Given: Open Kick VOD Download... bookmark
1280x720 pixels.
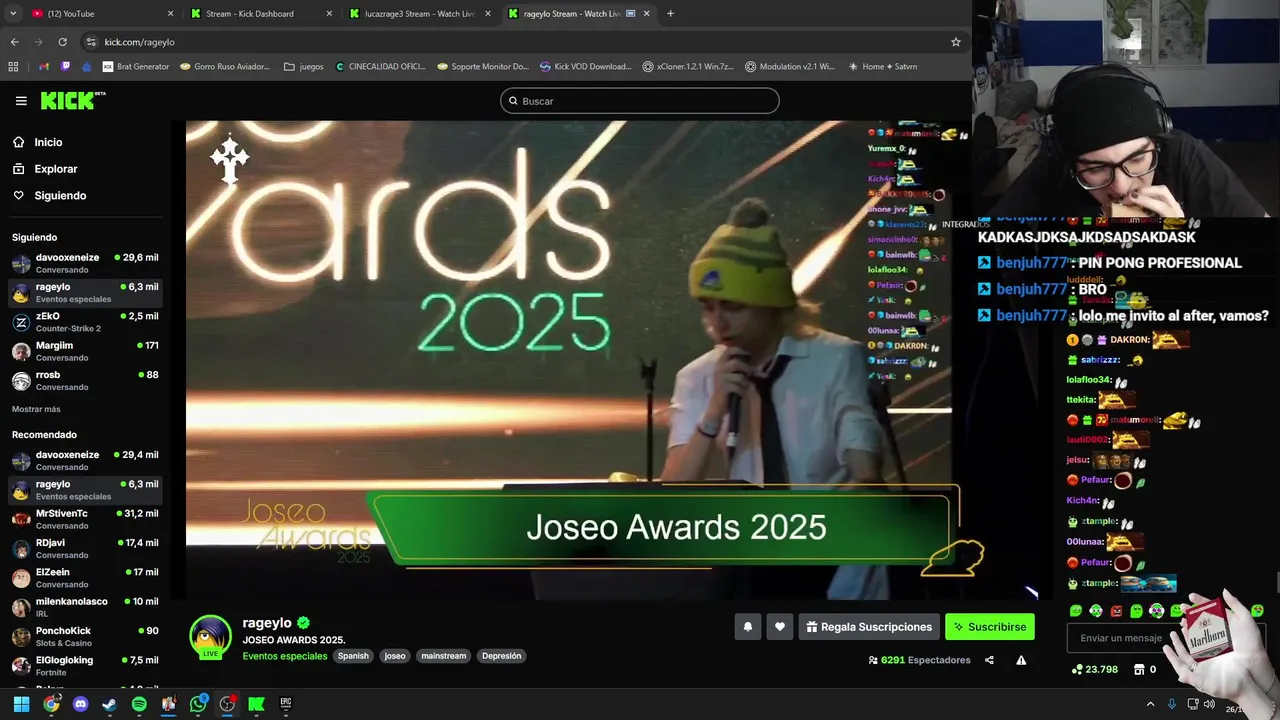Looking at the screenshot, I should pos(586,67).
